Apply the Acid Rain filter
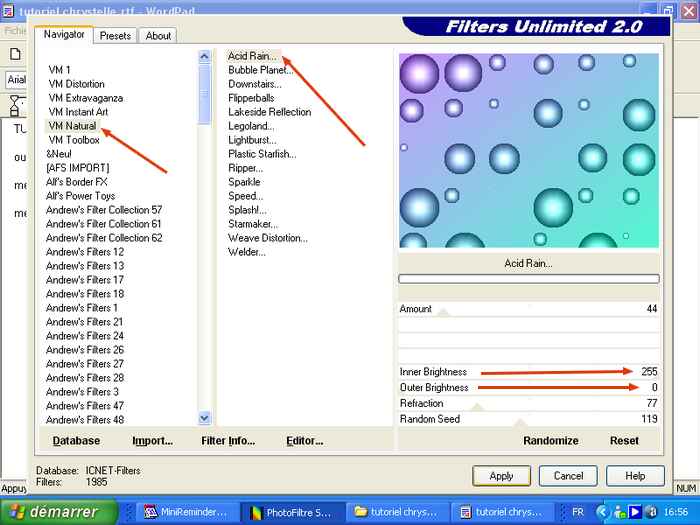 501,476
